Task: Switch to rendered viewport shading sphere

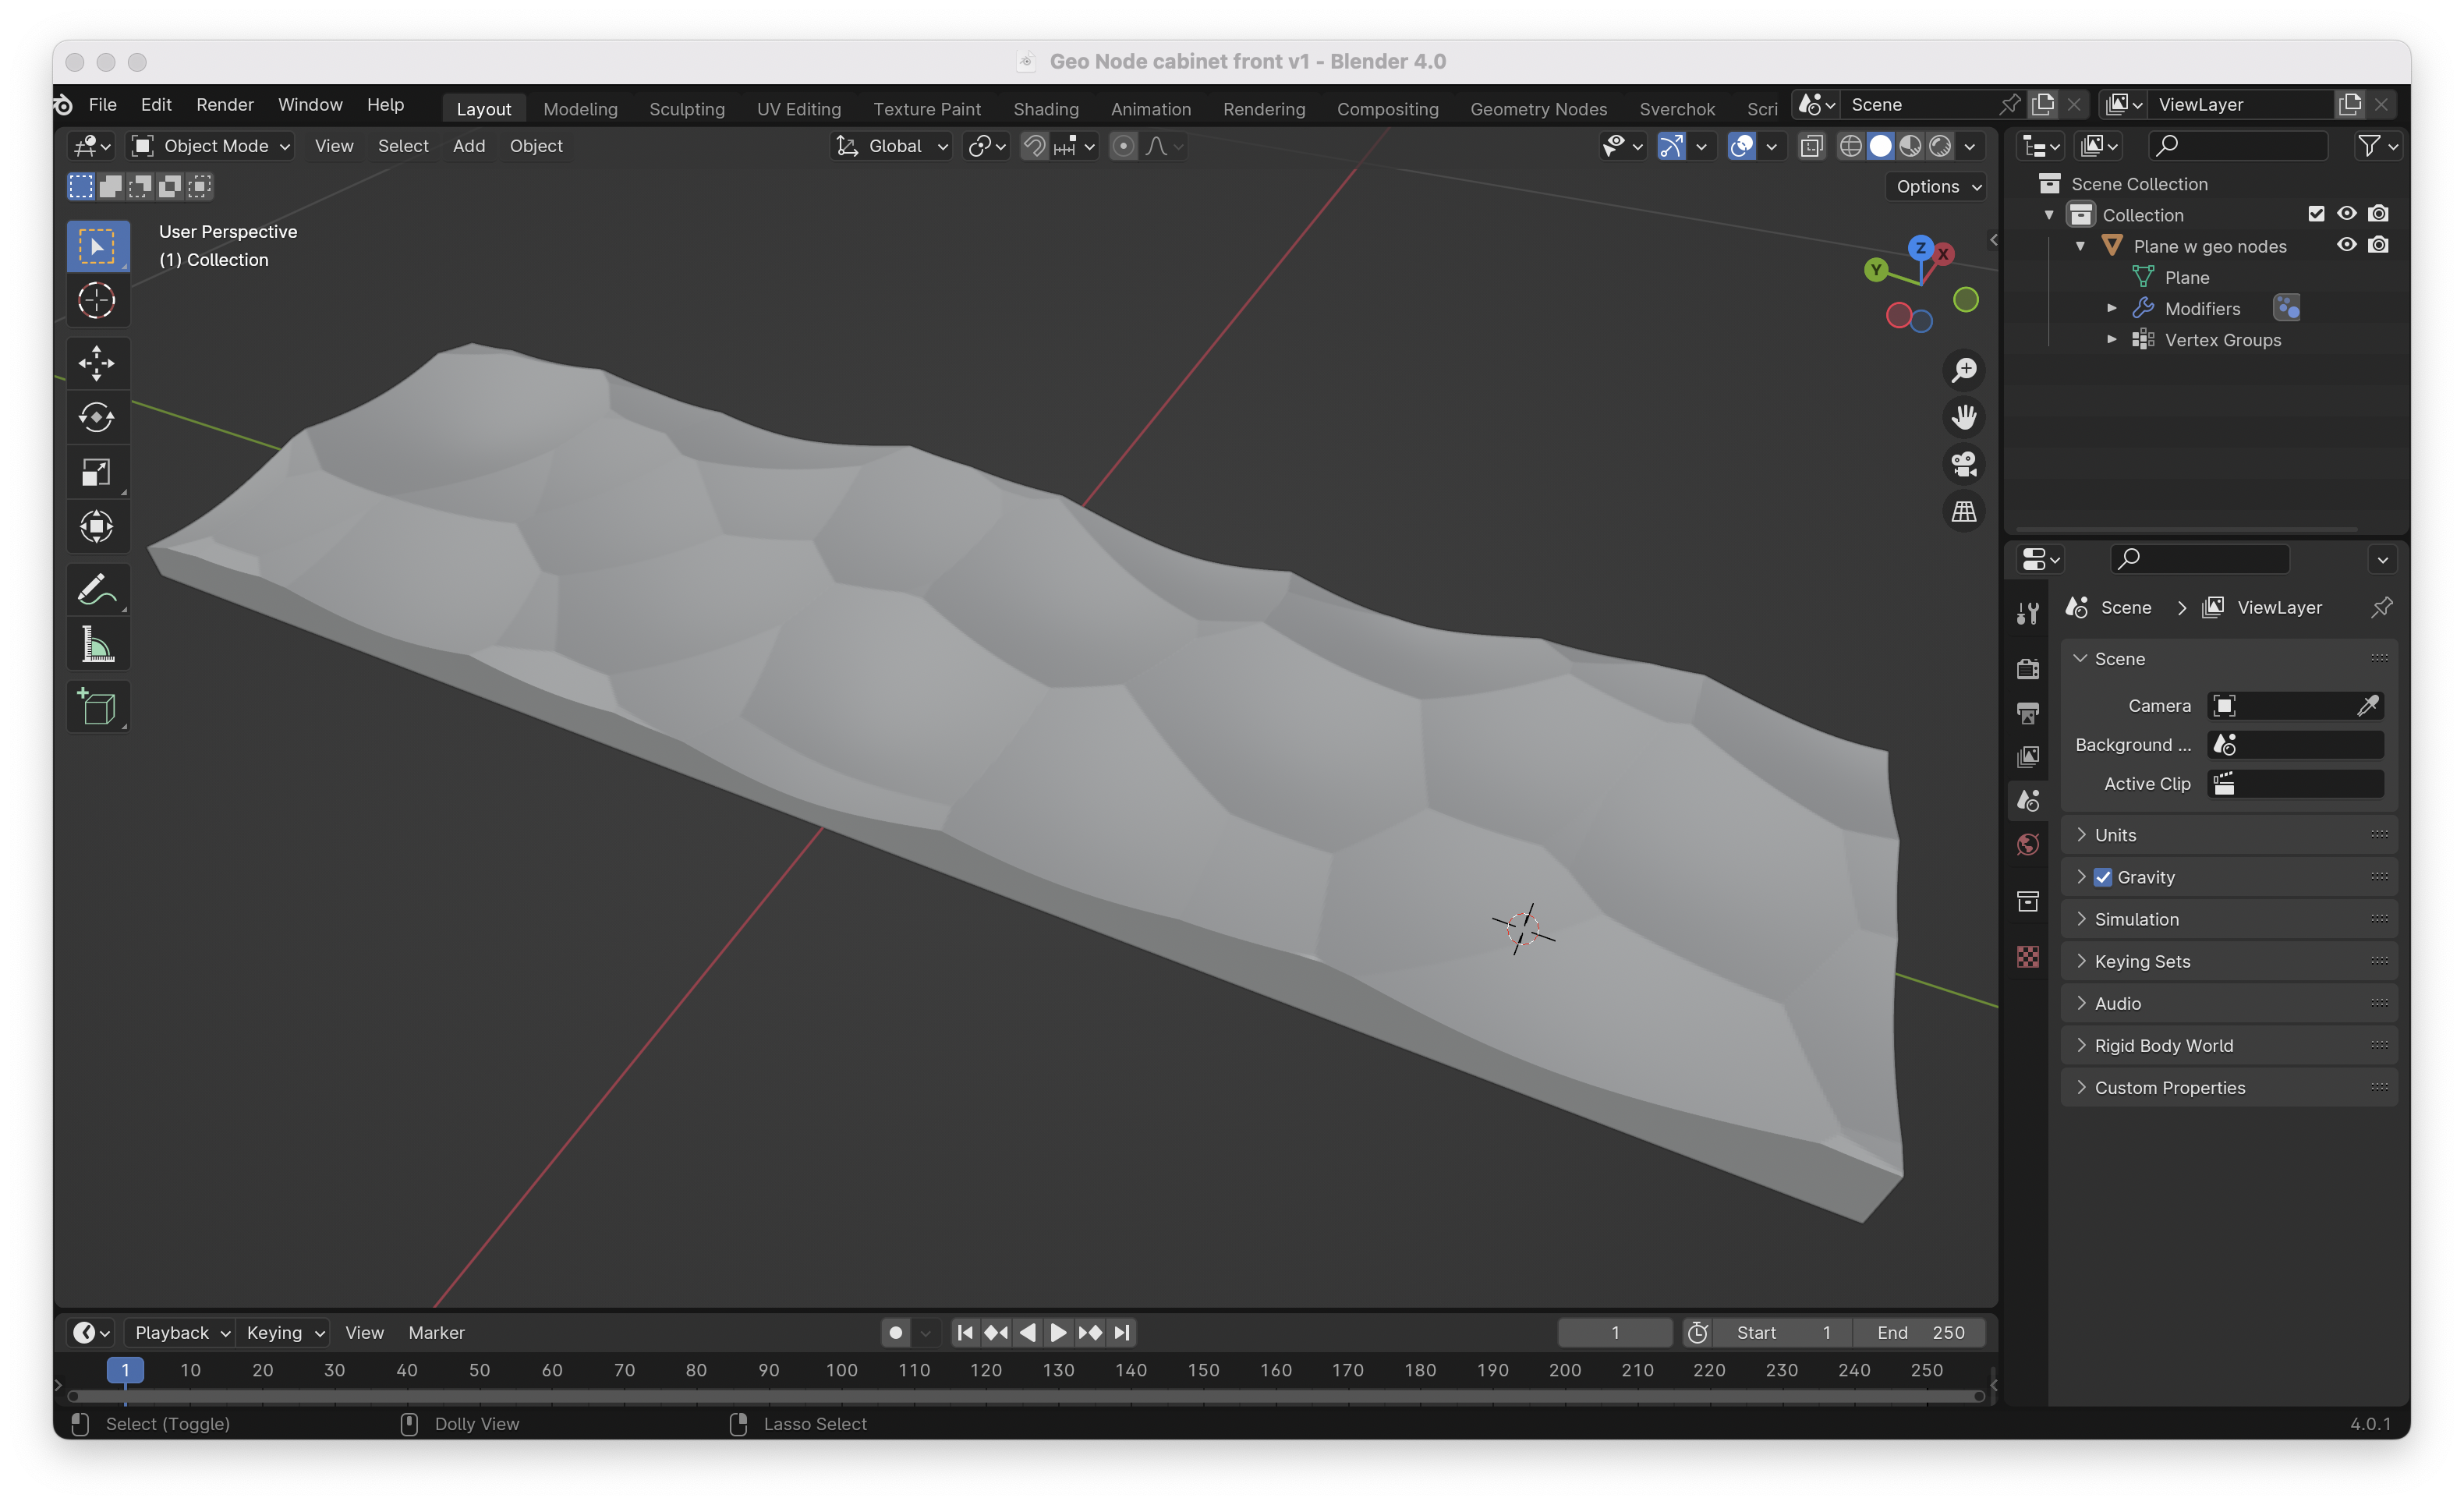Action: (x=1940, y=146)
